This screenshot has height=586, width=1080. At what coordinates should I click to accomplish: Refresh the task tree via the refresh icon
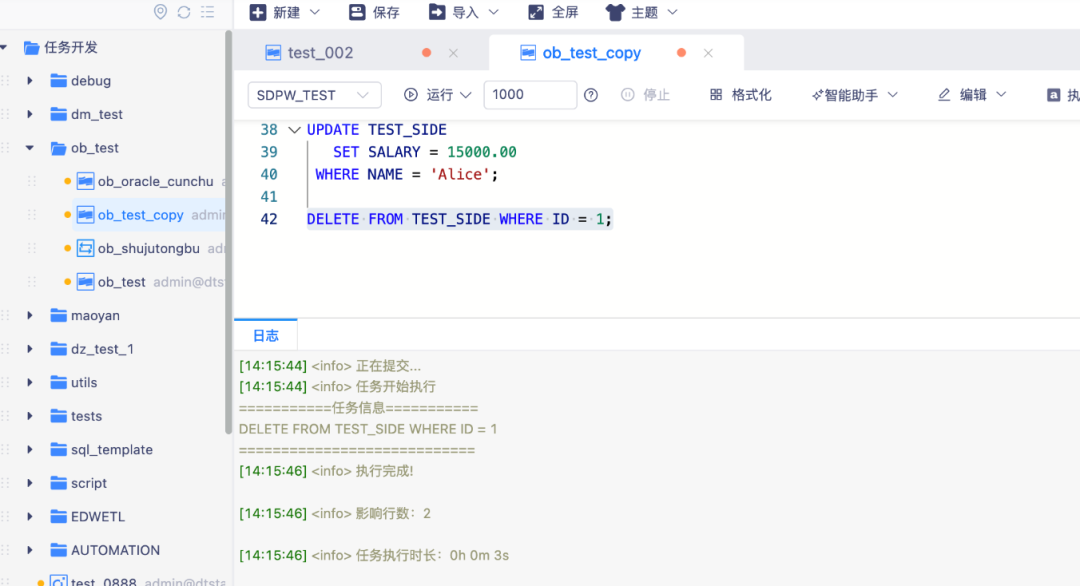pos(184,12)
